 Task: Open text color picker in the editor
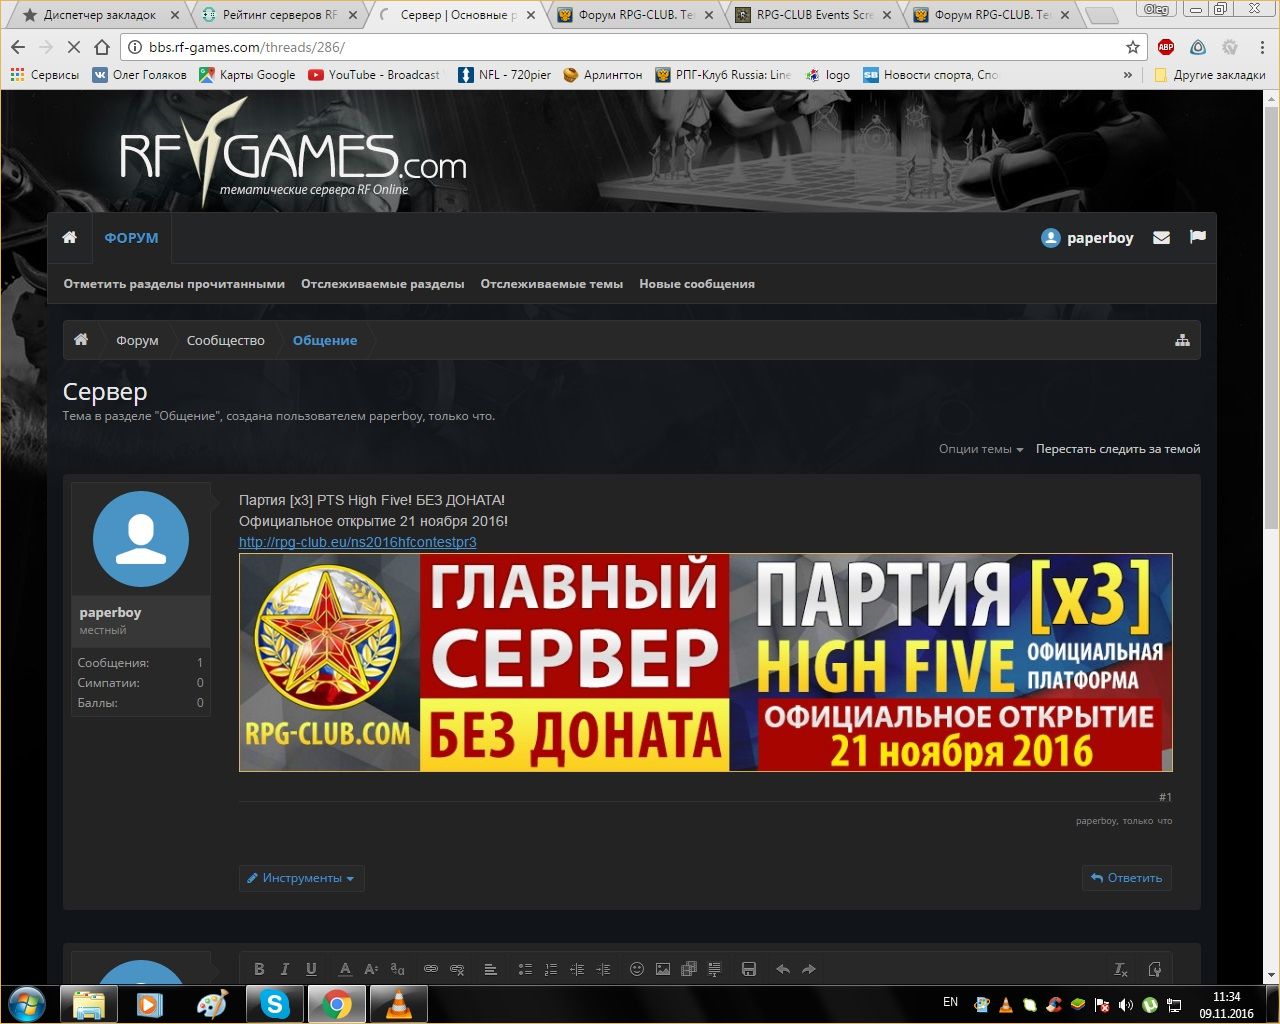tap(345, 969)
